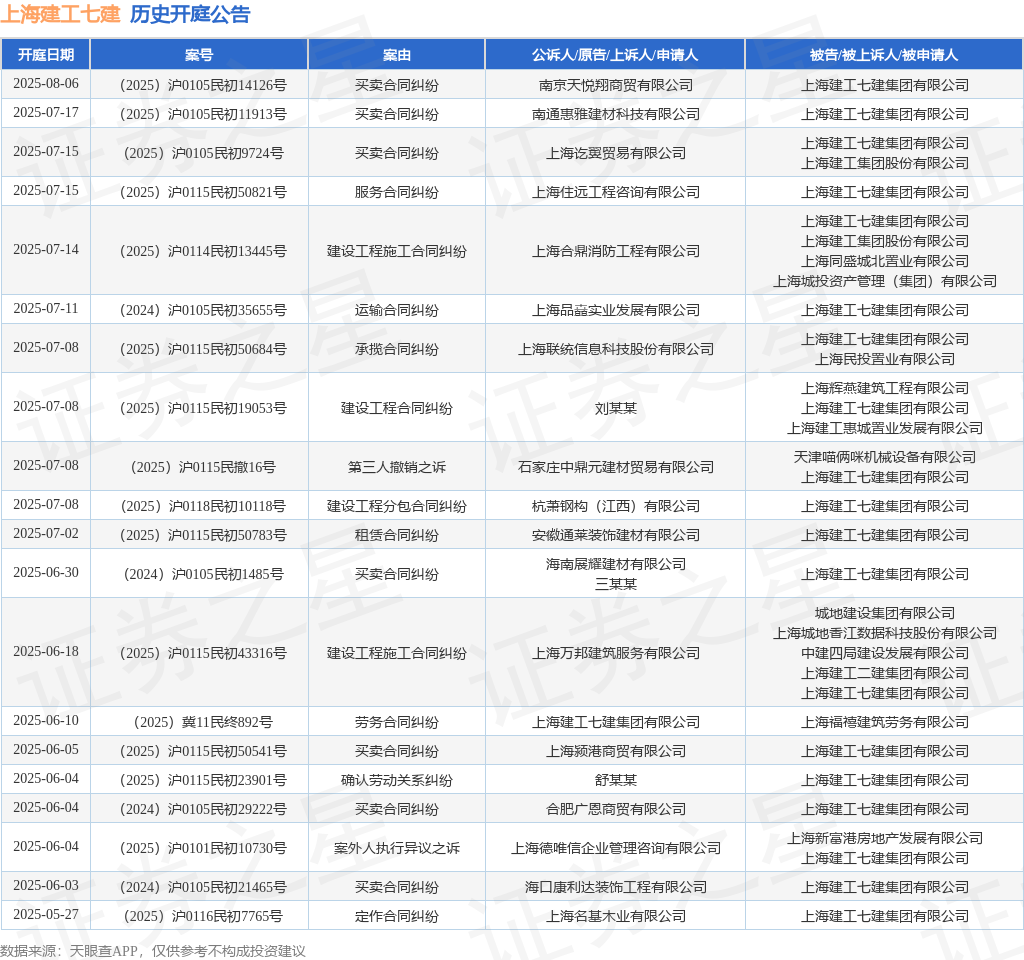Click the date 2025-07-17

pos(46,113)
